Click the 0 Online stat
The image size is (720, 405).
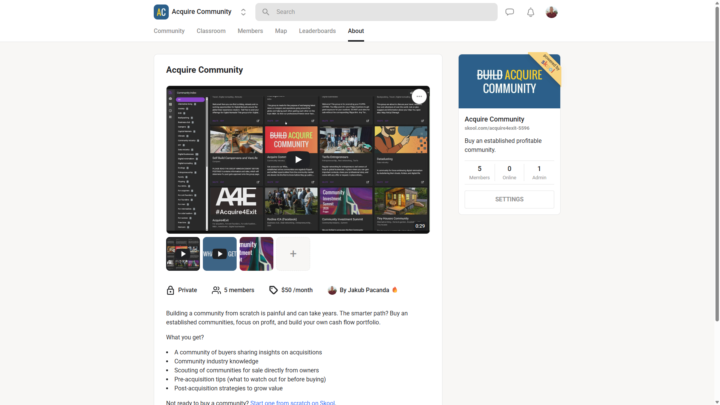point(509,172)
